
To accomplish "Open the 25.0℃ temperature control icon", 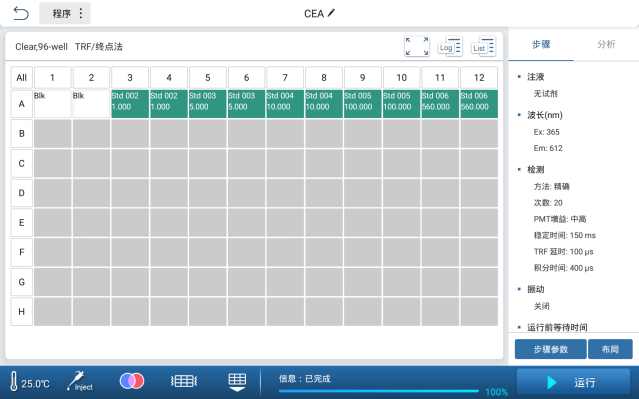I will (x=29, y=382).
